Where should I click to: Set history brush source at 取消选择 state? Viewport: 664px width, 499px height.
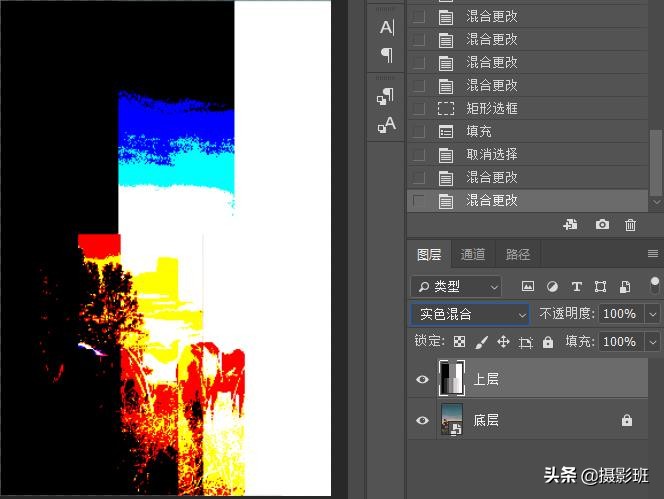[419, 154]
